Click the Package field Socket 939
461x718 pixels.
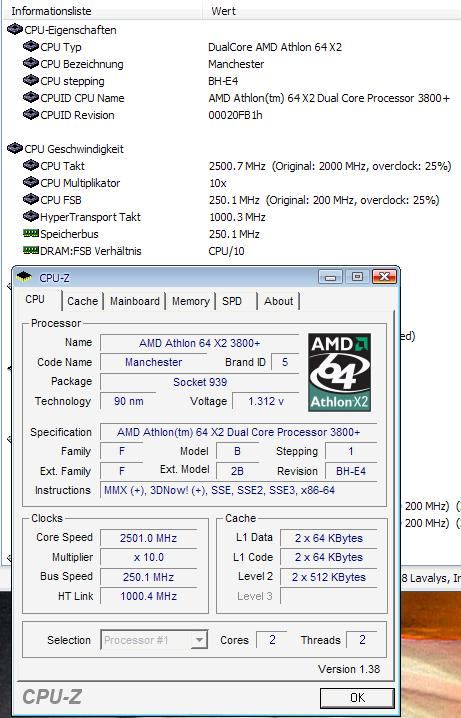pyautogui.click(x=200, y=382)
